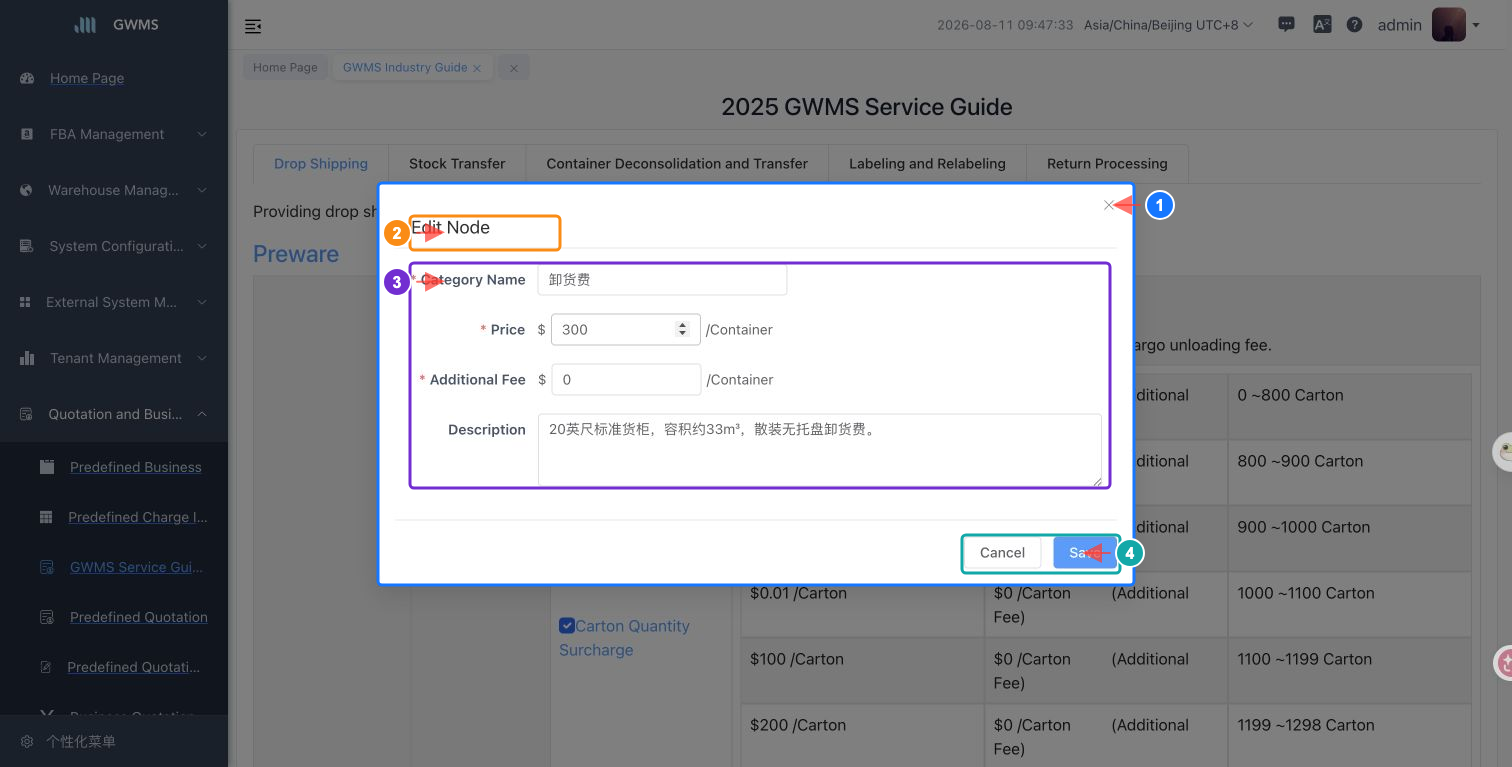Viewport: 1512px width, 767px height.
Task: Click the admin avatar picture
Action: click(1448, 25)
